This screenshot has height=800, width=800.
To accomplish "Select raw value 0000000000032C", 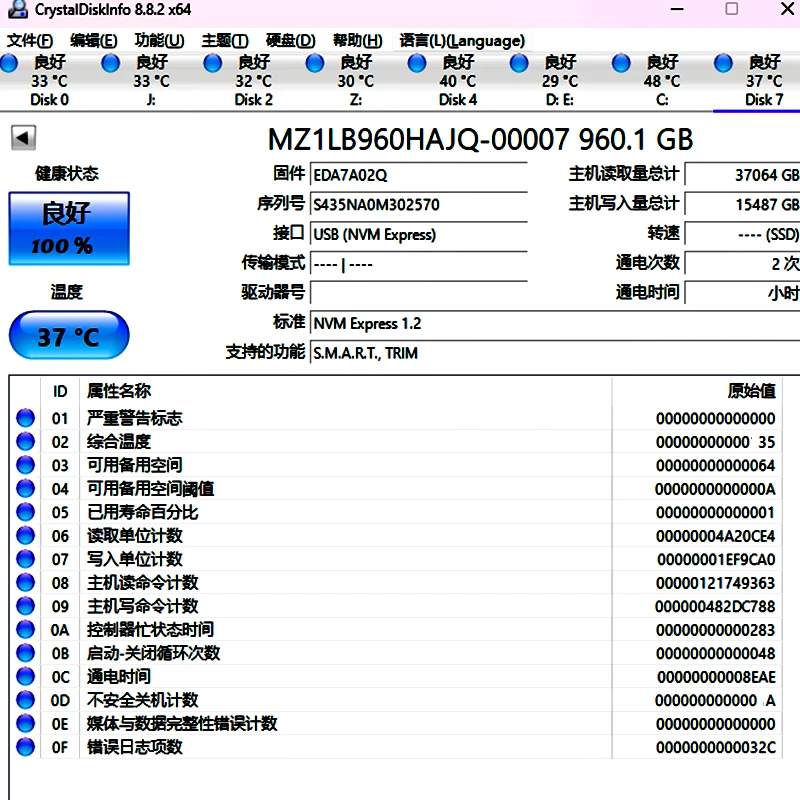I will click(715, 747).
